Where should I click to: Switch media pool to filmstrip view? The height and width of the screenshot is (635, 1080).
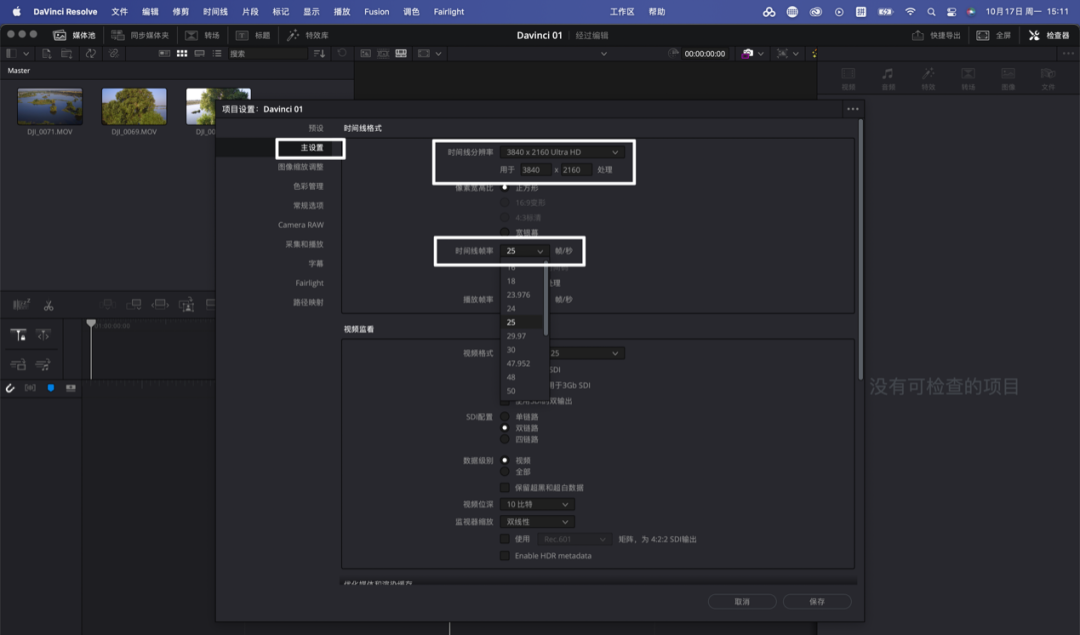[199, 53]
